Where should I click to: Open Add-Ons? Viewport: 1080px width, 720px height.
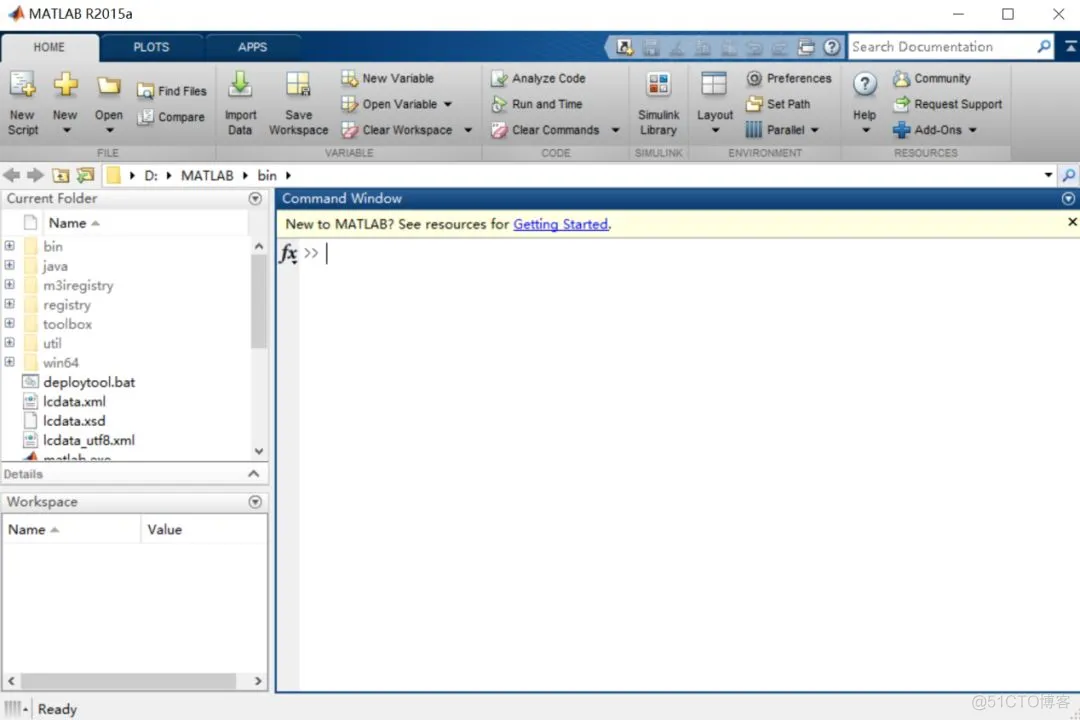click(x=935, y=130)
